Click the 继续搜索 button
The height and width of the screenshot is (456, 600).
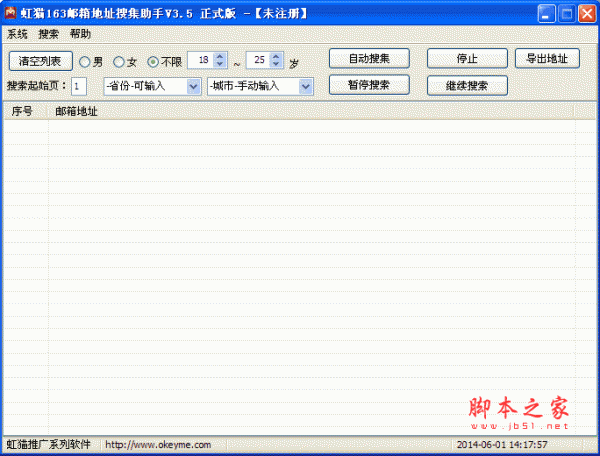pos(467,85)
